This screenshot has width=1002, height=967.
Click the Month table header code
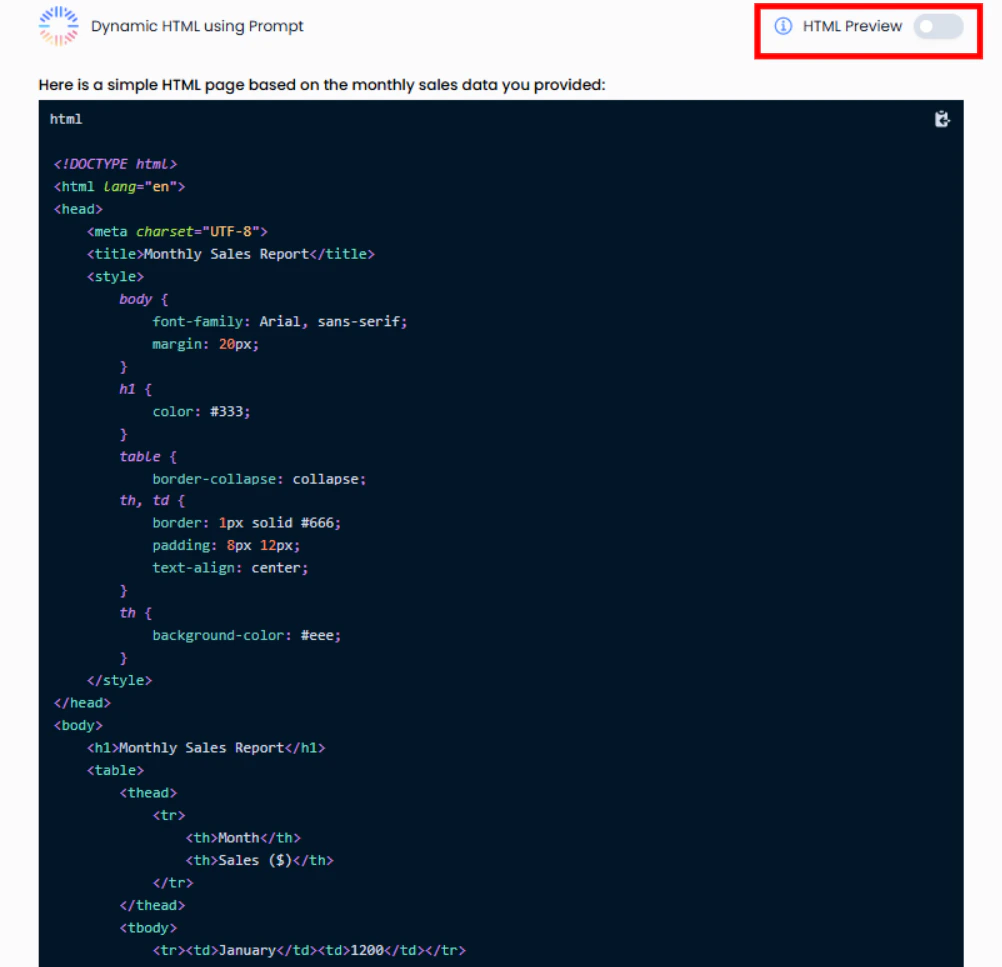click(243, 837)
